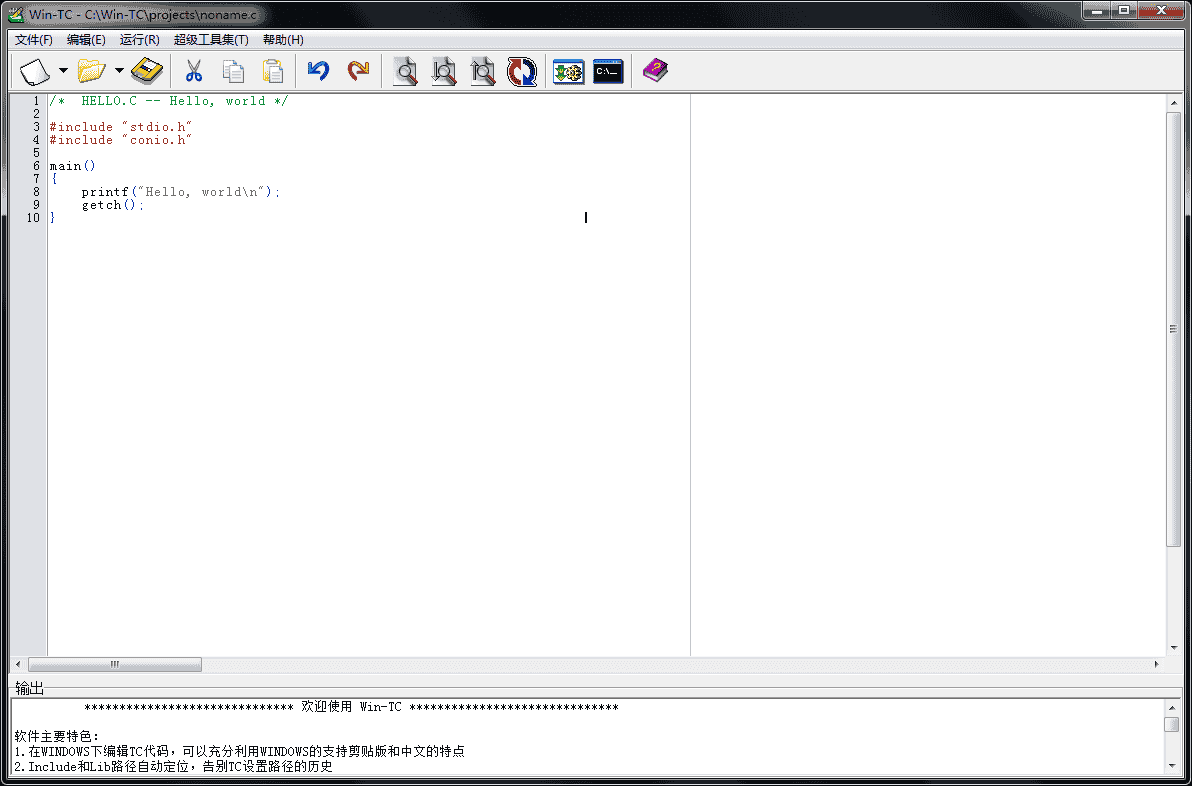Open the 超级工具集(T) menu

211,40
